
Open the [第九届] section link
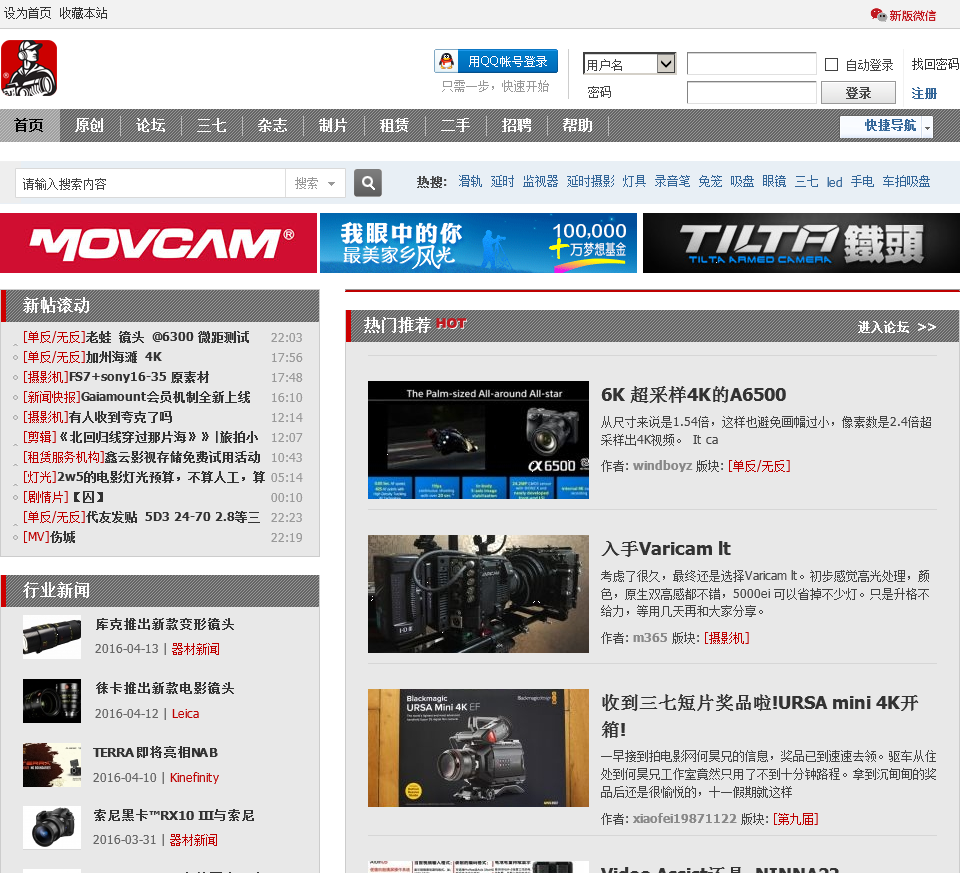pyautogui.click(x=796, y=819)
